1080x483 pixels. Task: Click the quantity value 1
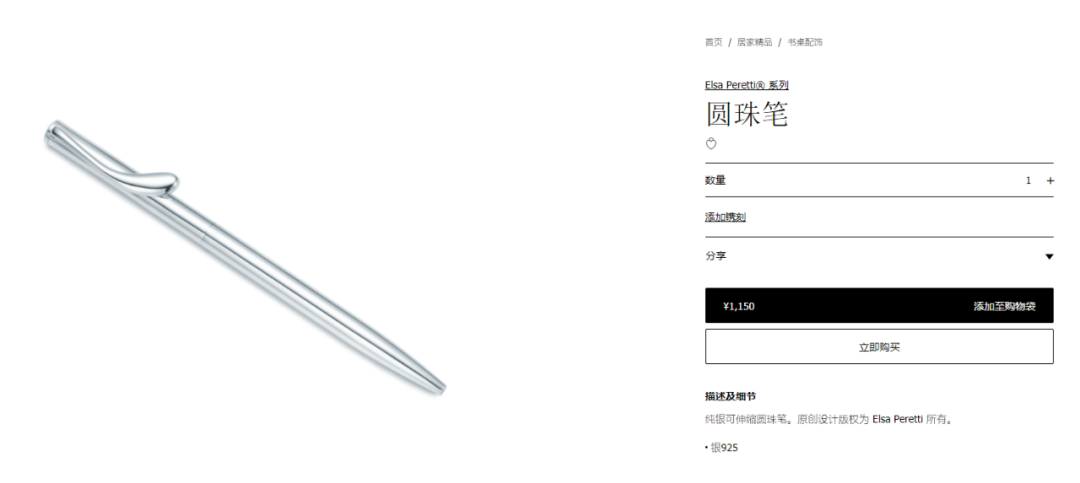[x=1028, y=181]
